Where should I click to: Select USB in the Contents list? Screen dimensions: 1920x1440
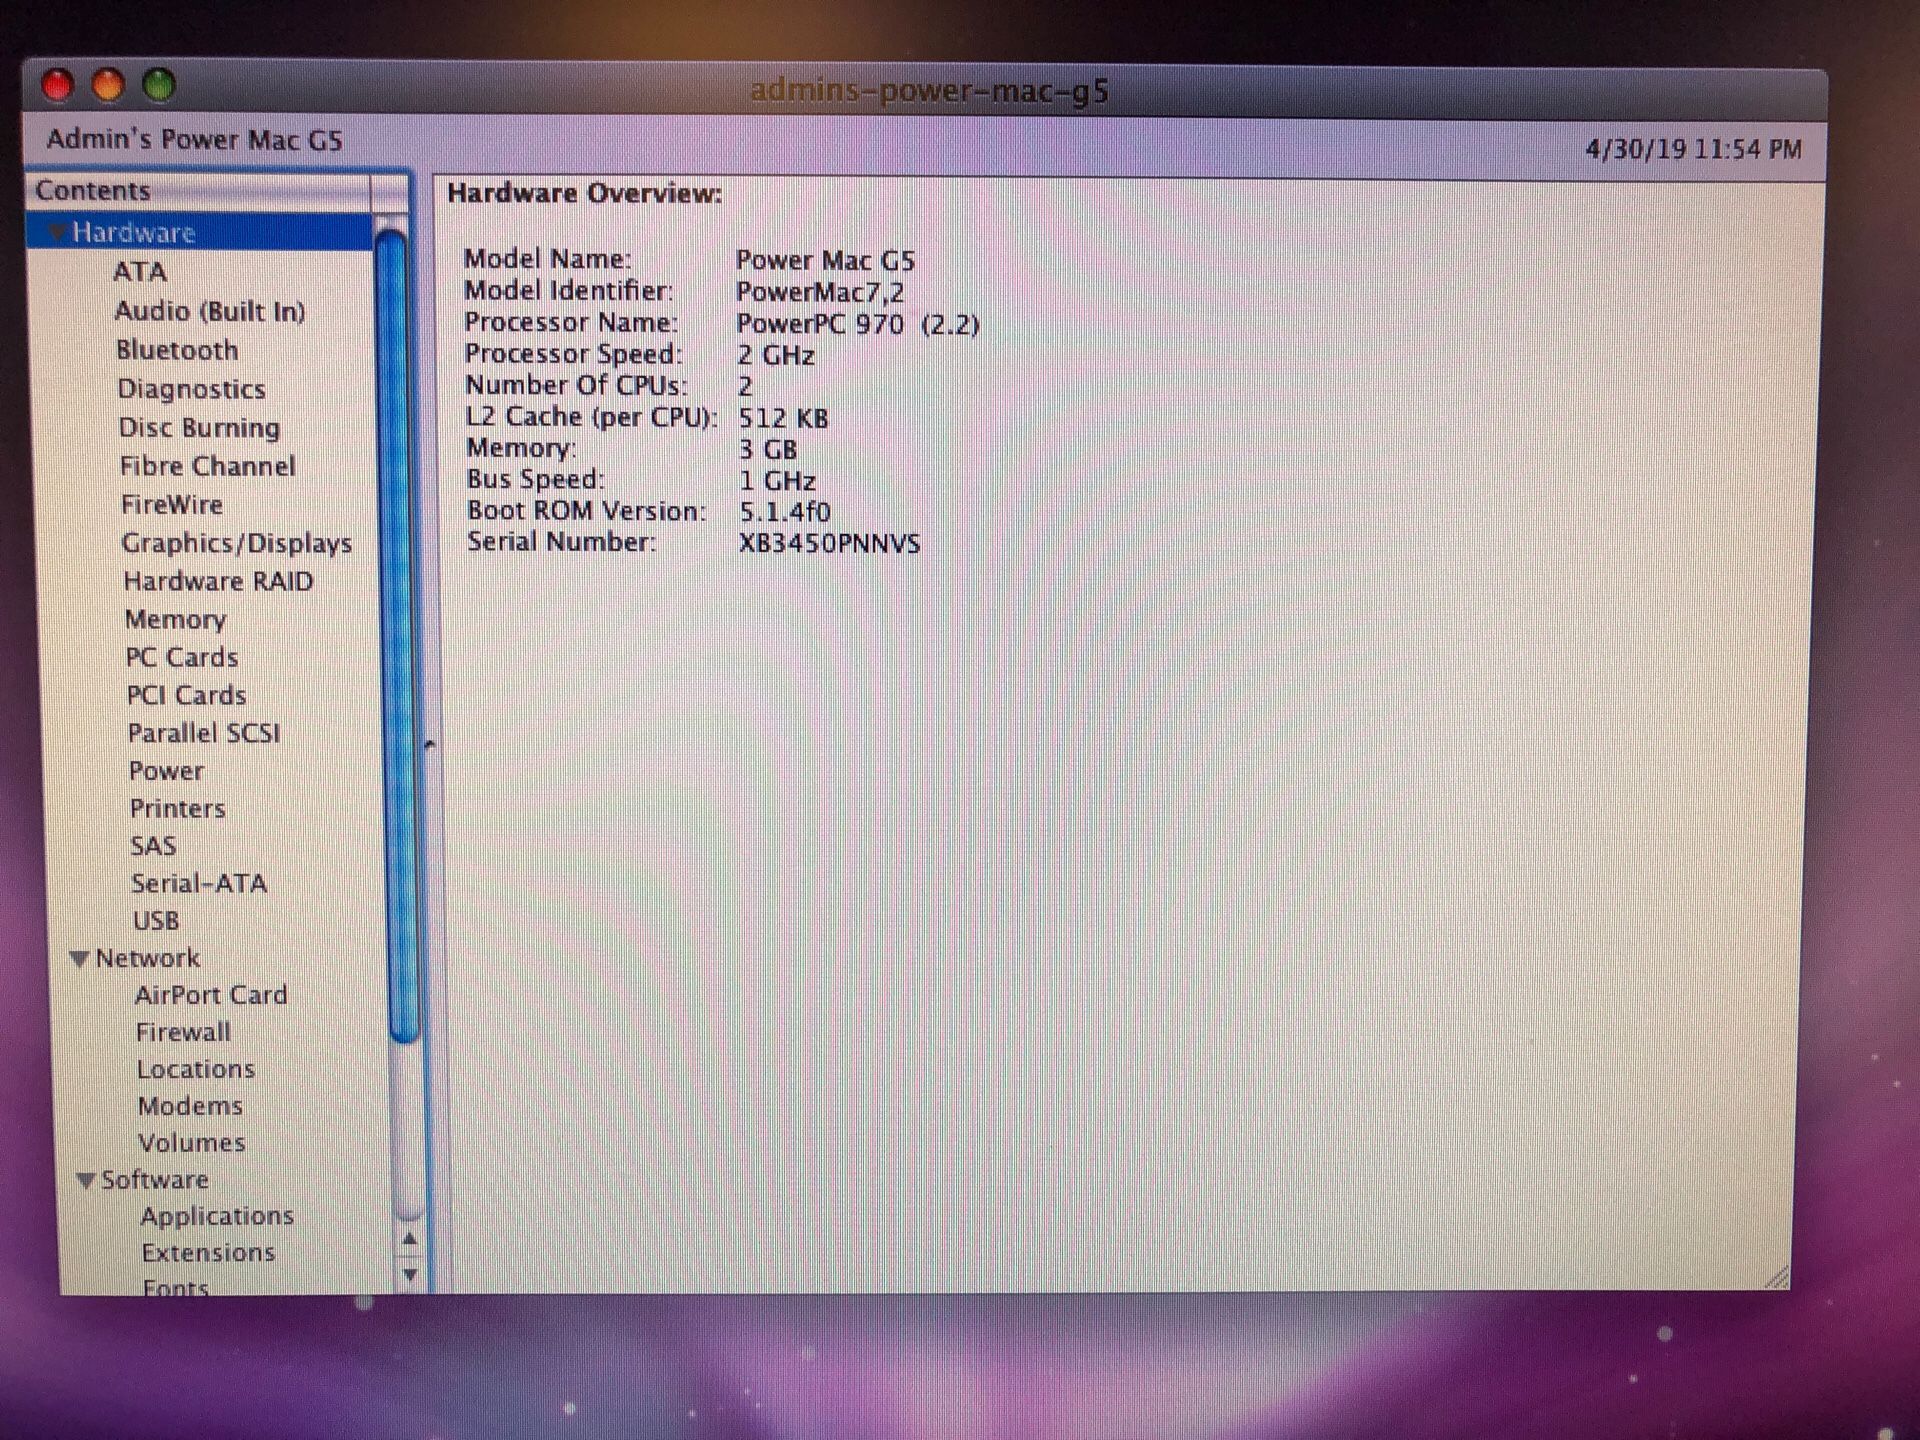point(156,921)
